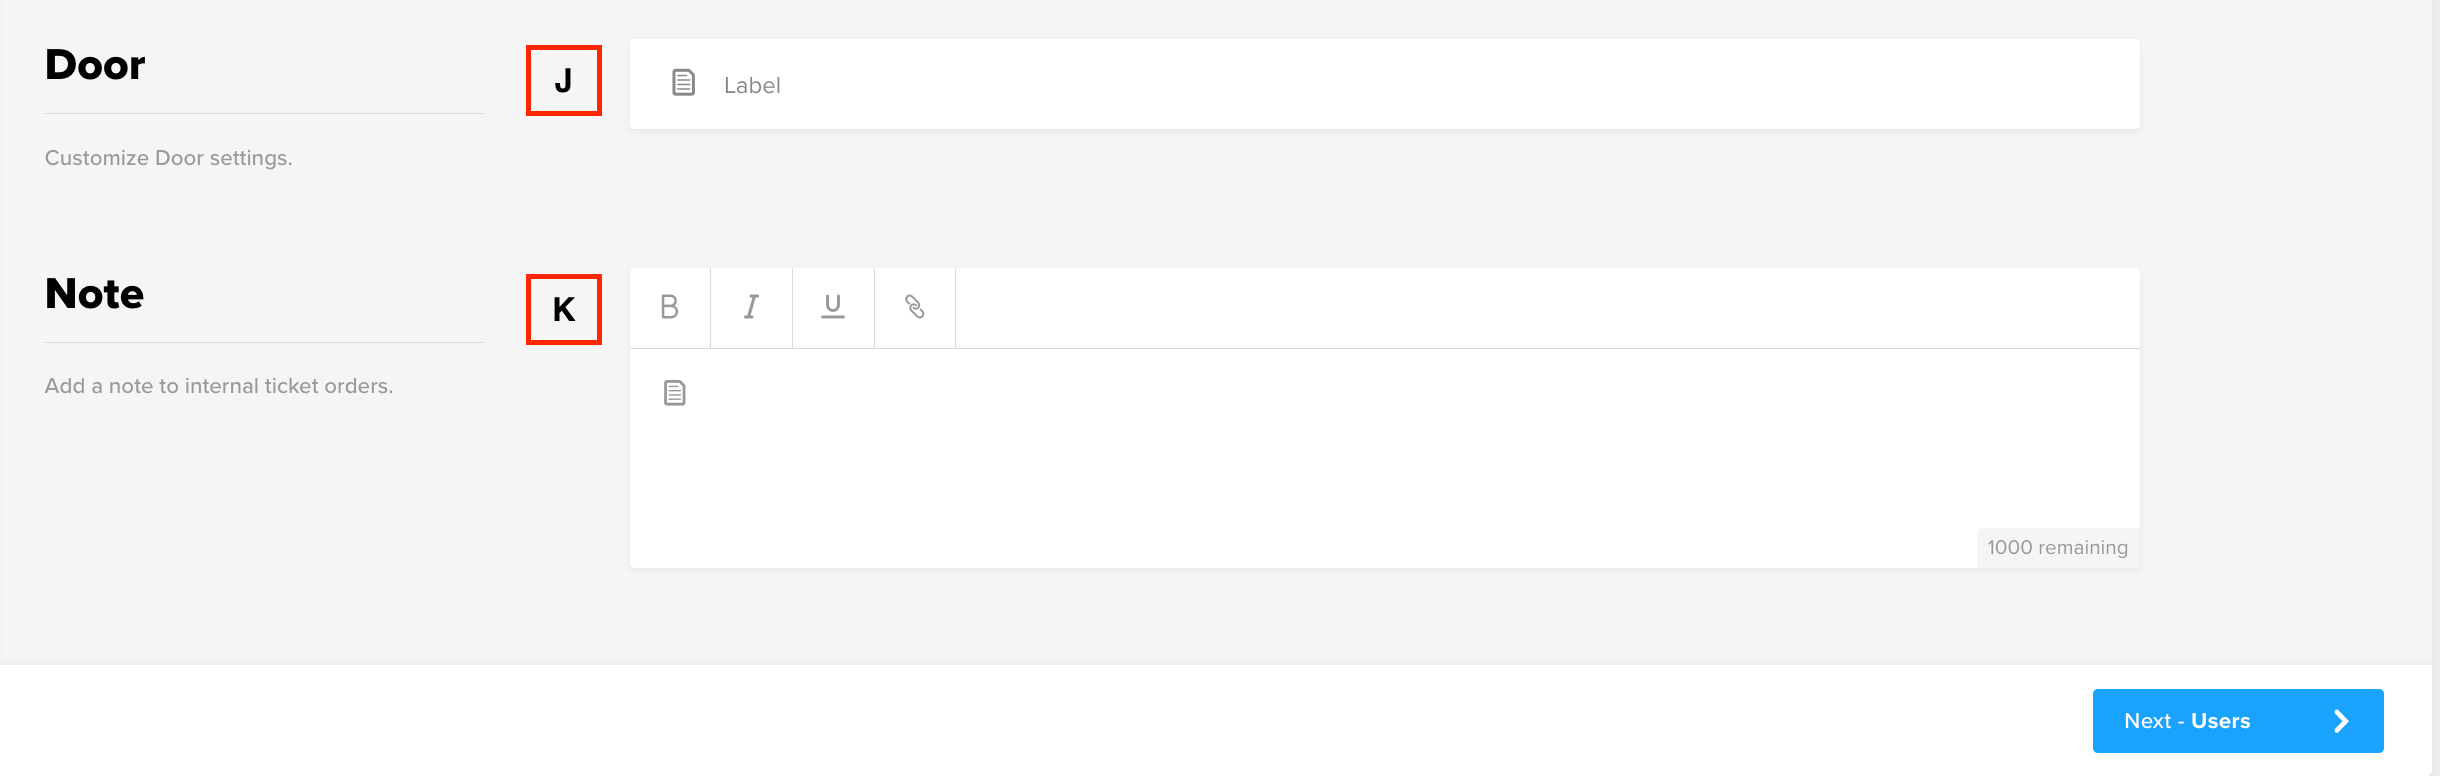Toggle bold formatting in Note editor
The image size is (2440, 776).
tap(670, 307)
